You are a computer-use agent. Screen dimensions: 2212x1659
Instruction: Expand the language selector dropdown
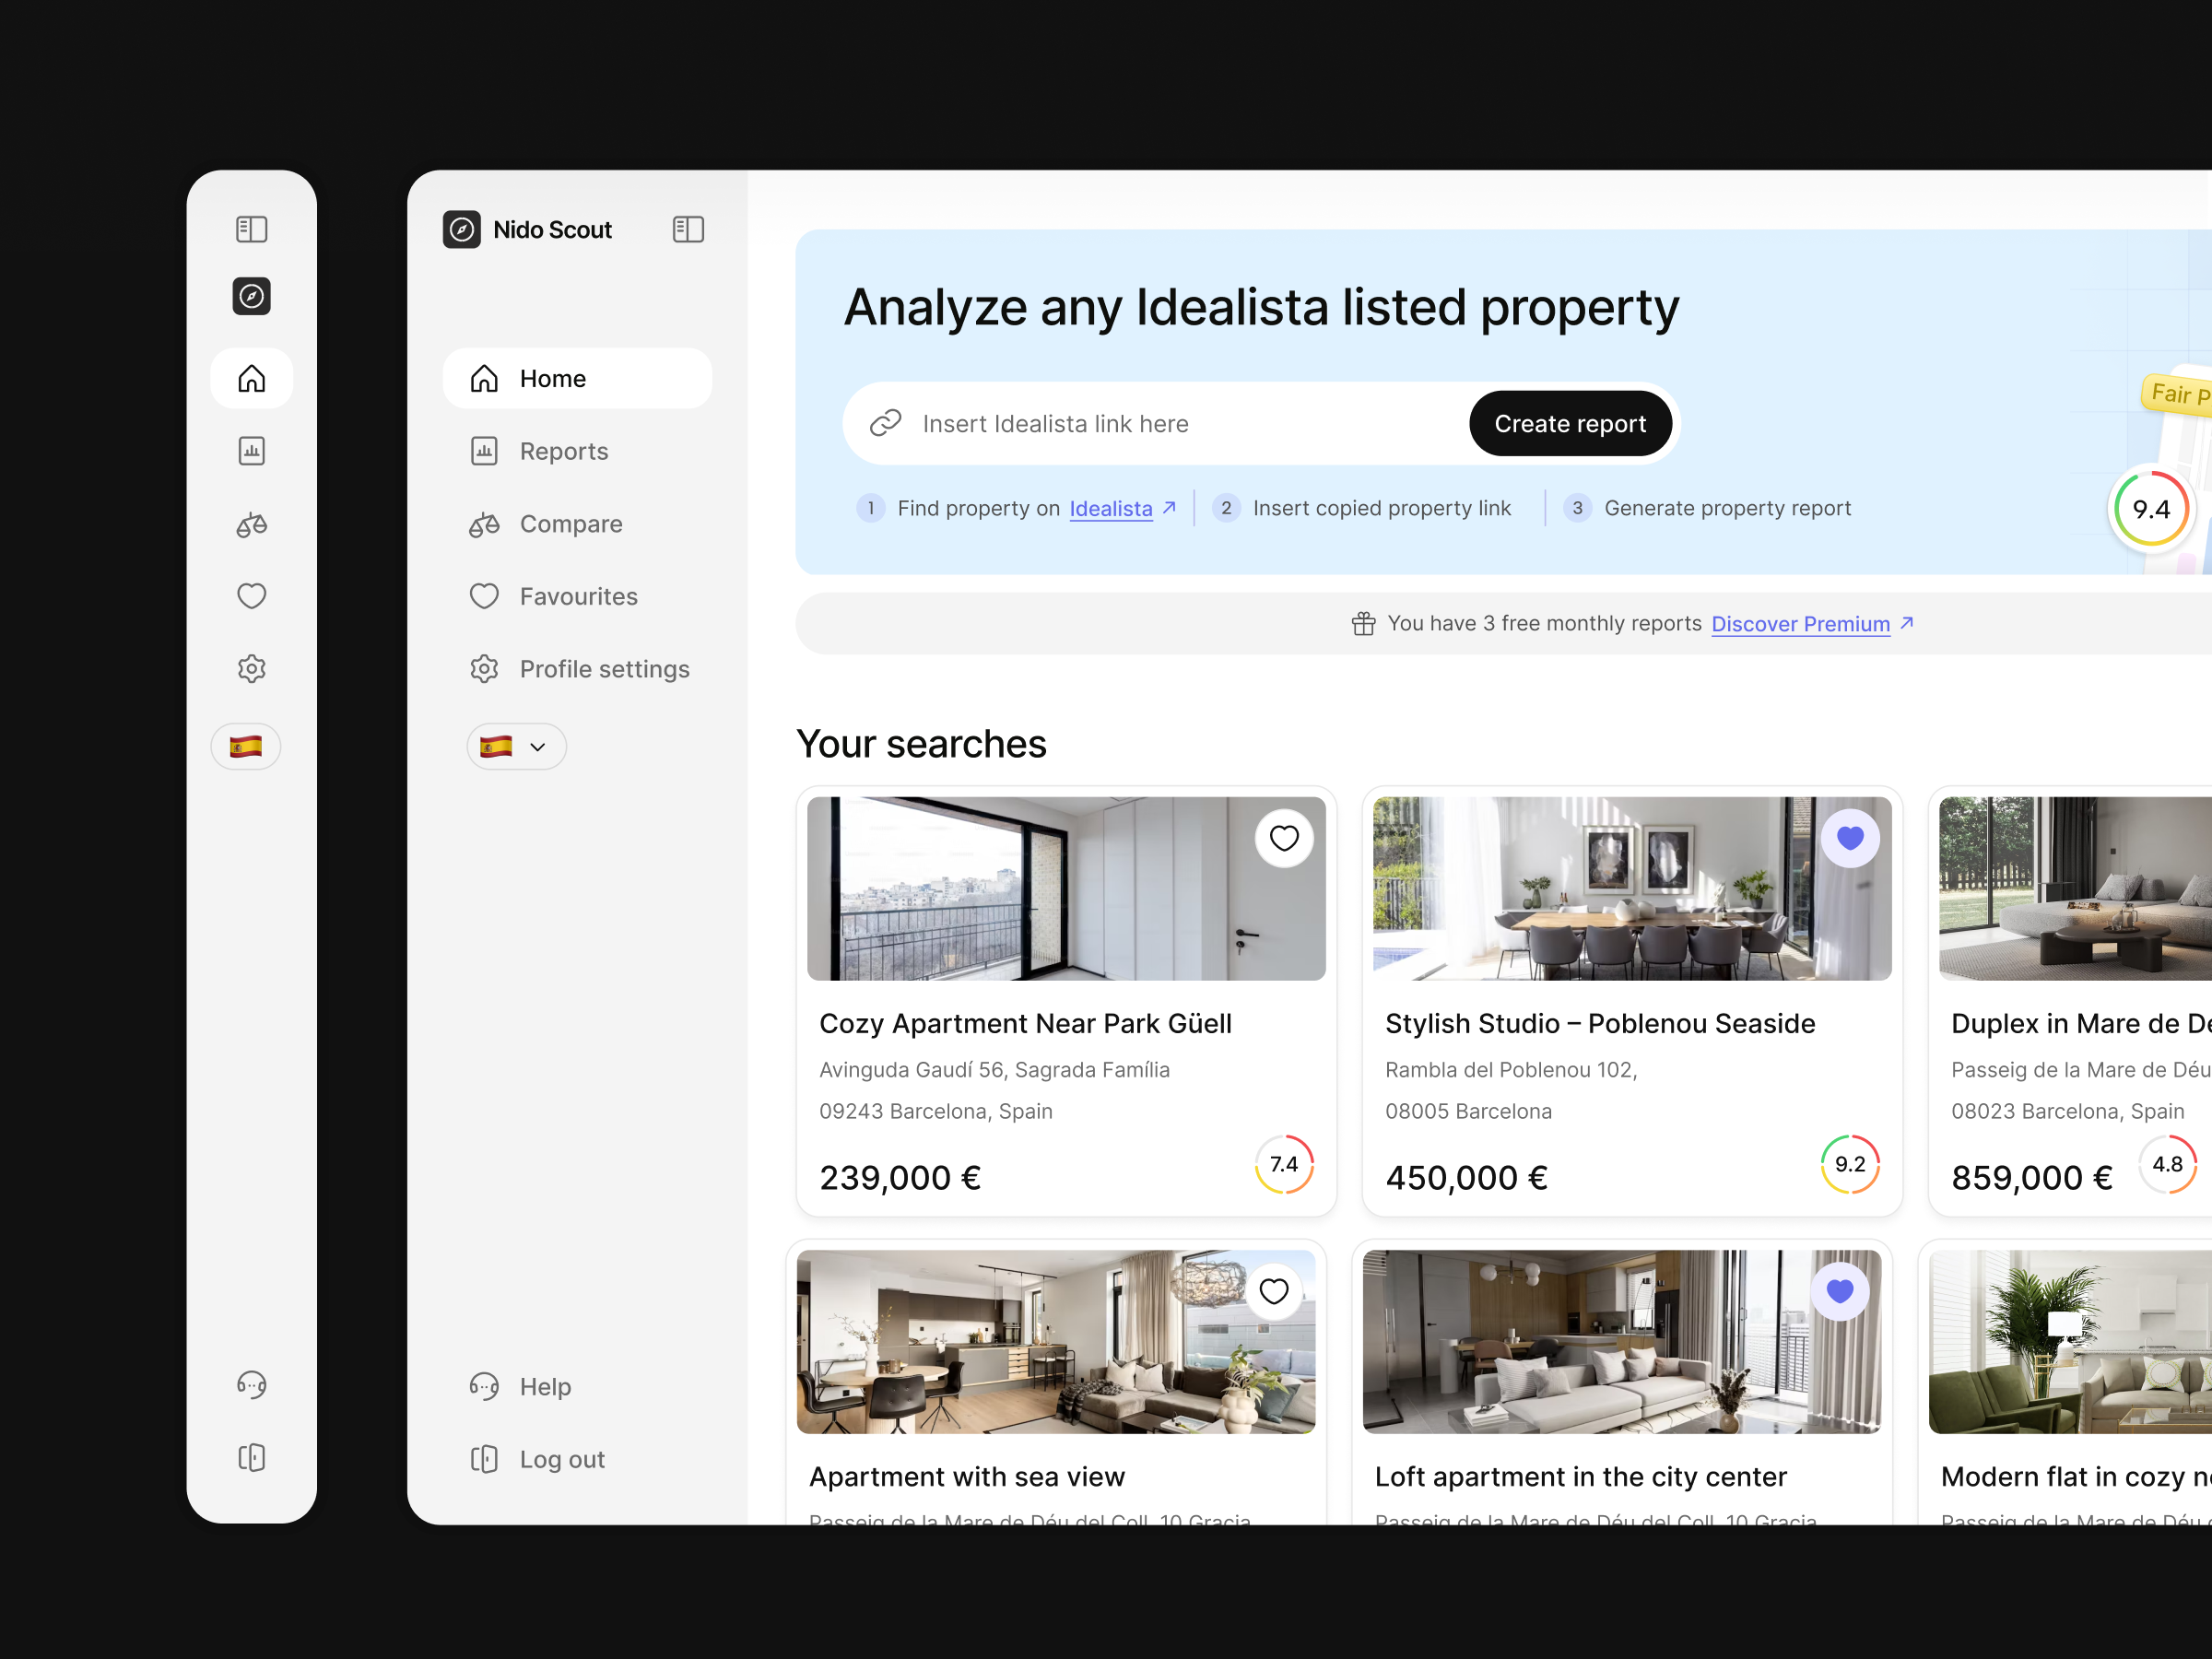click(516, 746)
